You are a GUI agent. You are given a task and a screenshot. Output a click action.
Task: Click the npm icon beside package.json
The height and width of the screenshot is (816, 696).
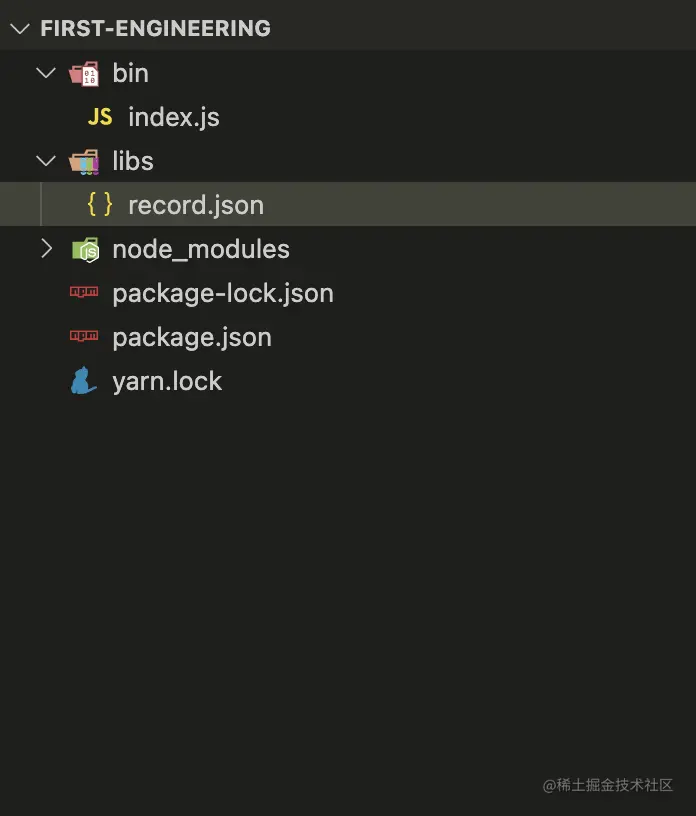pyautogui.click(x=84, y=336)
